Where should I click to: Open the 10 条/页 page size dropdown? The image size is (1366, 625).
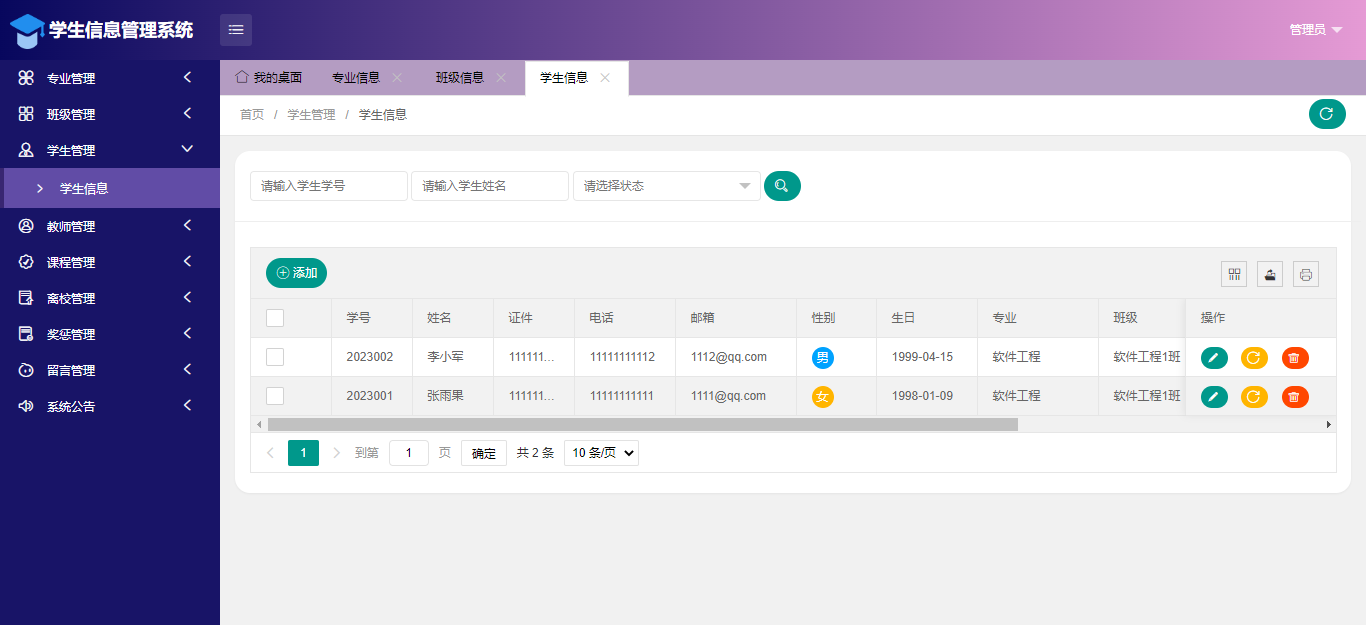point(601,453)
